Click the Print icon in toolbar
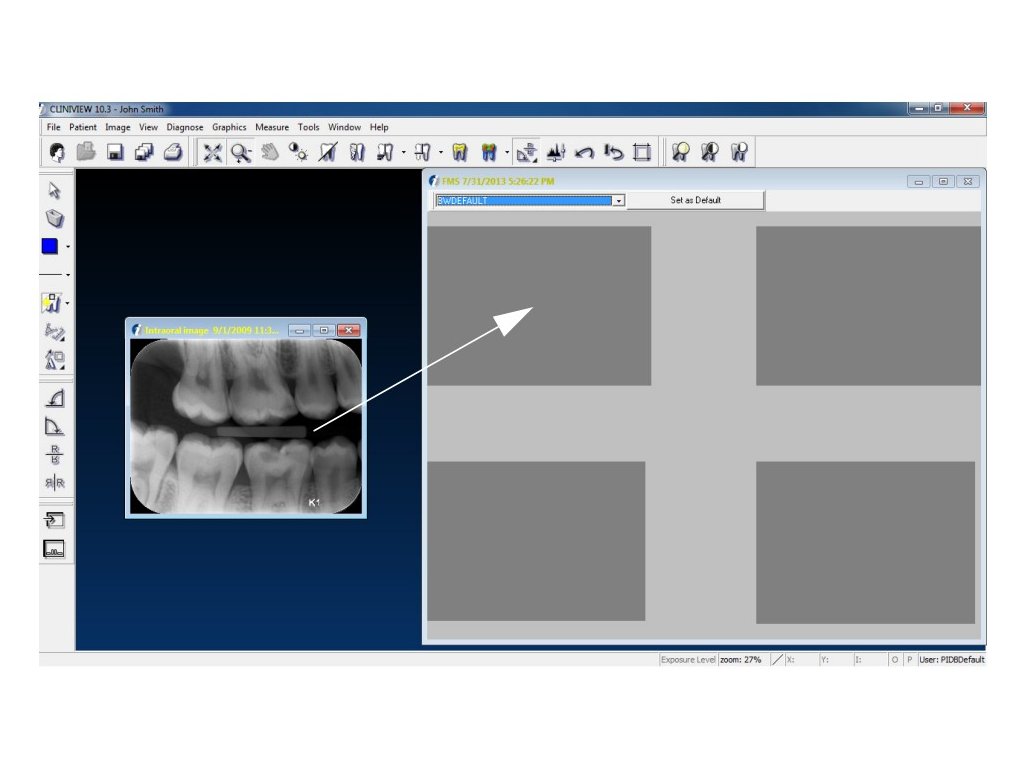Screen dimensions: 1024x768 coord(173,152)
